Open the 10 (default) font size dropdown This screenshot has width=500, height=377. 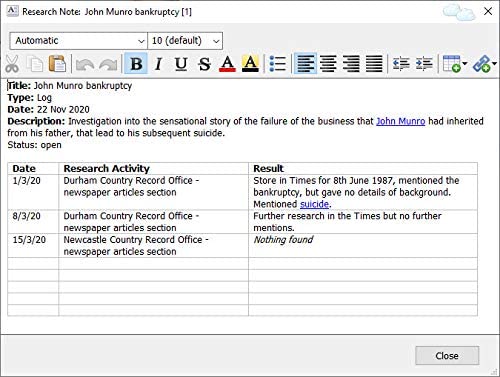pyautogui.click(x=185, y=41)
